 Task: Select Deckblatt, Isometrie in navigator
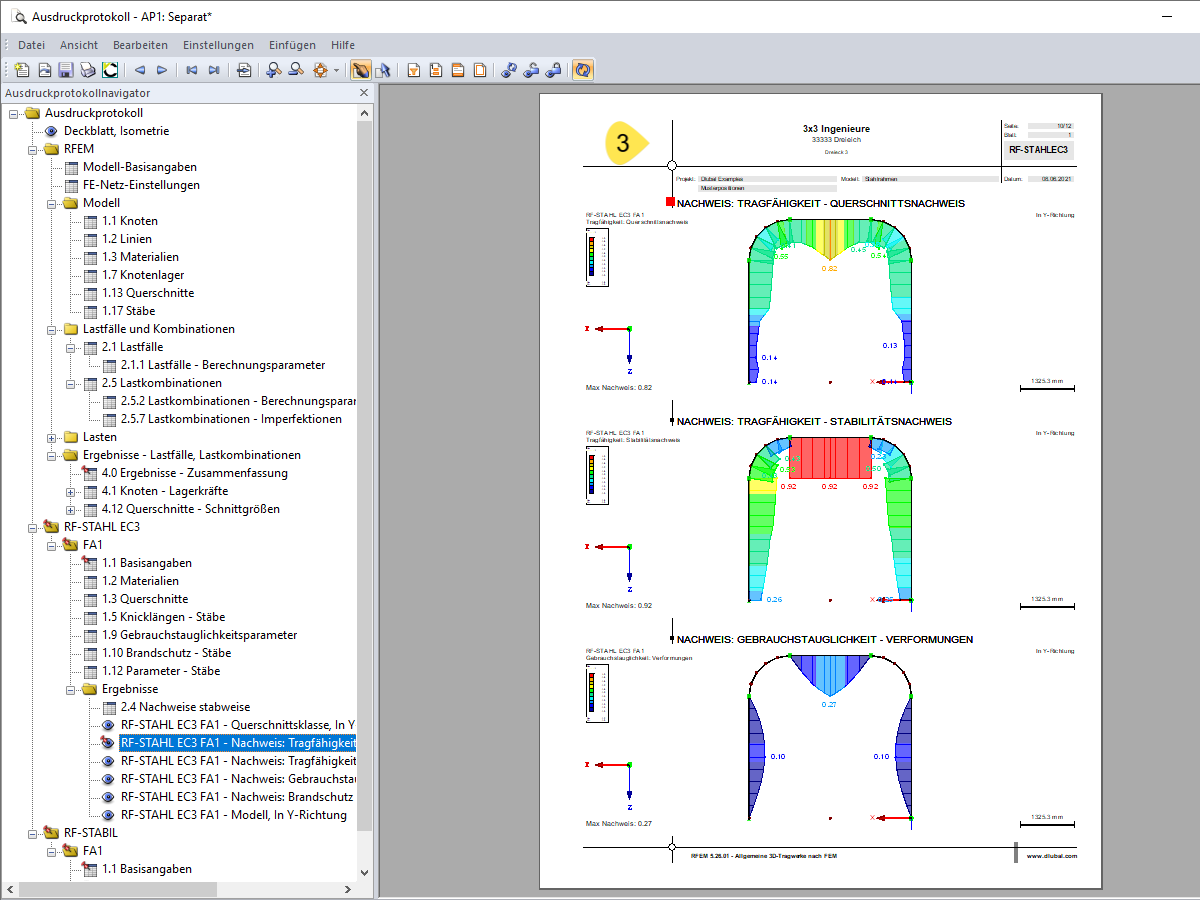(116, 131)
